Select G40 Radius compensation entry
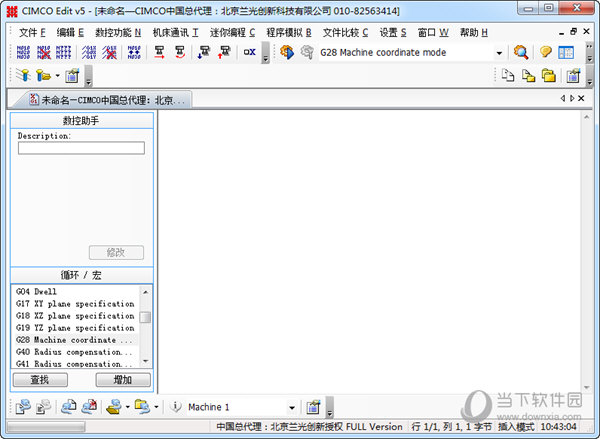 tap(75, 352)
